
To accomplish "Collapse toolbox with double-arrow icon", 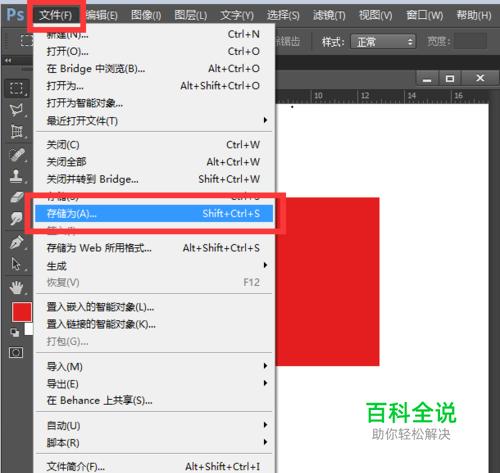I will [x=8, y=60].
